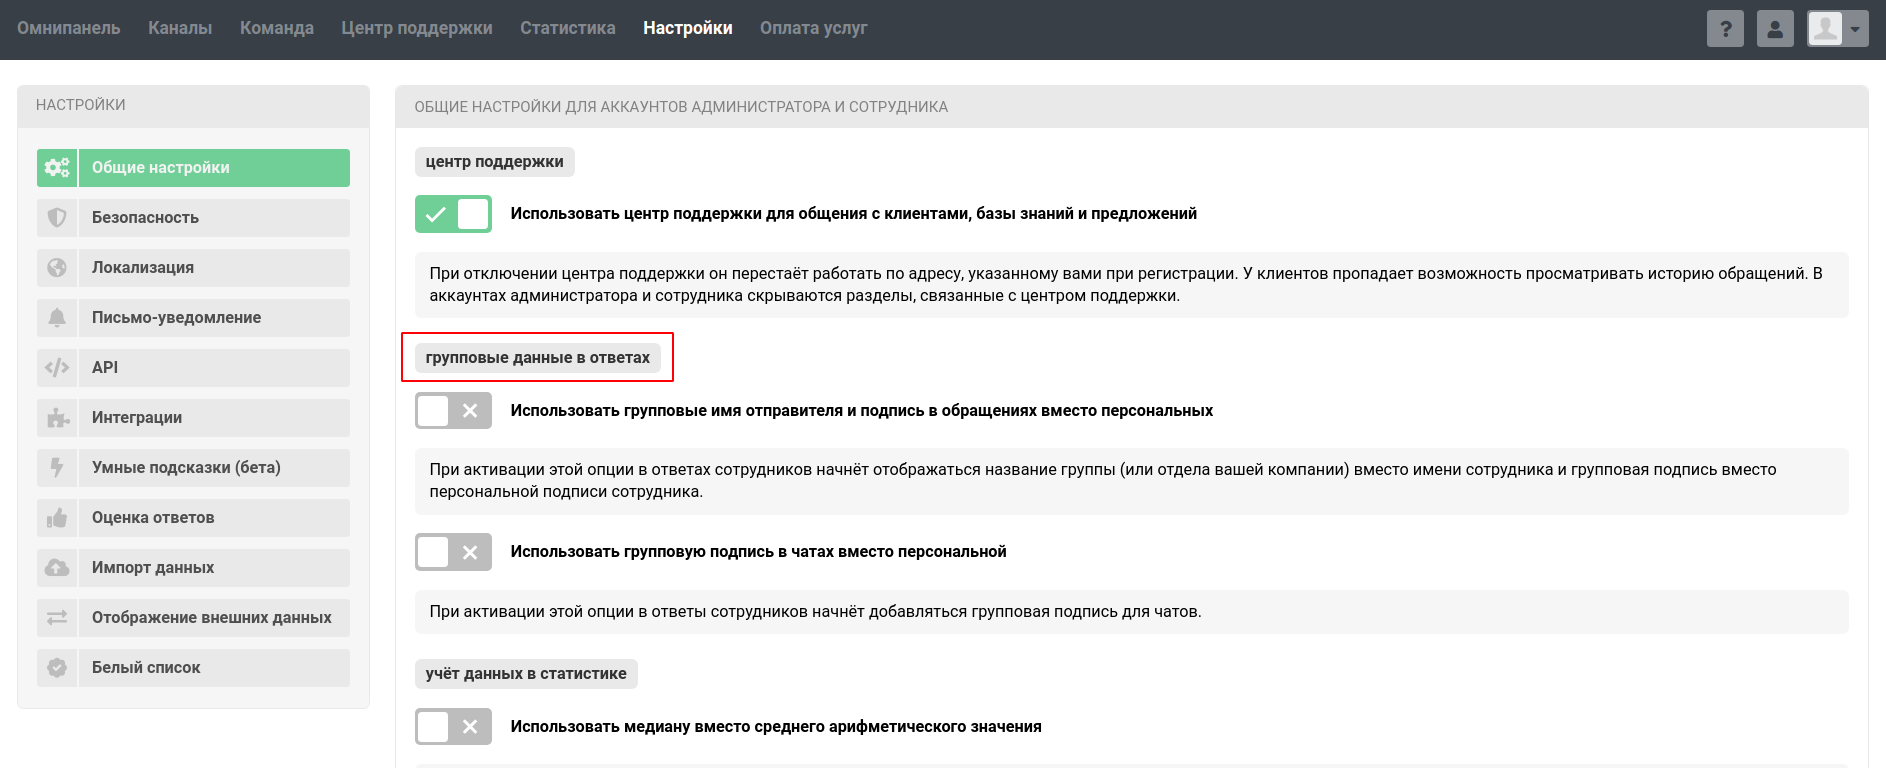Click the групповые данные в ответах label
1886x768 pixels.
pyautogui.click(x=538, y=358)
